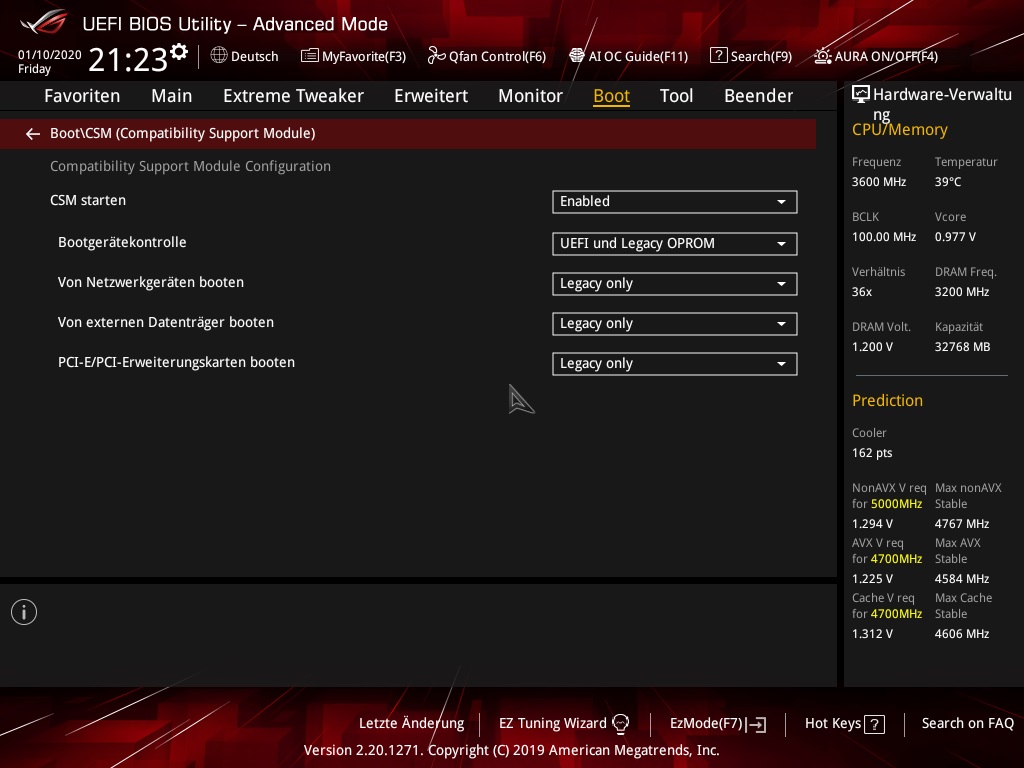Click the info circle icon
The image size is (1024, 768).
(x=24, y=612)
